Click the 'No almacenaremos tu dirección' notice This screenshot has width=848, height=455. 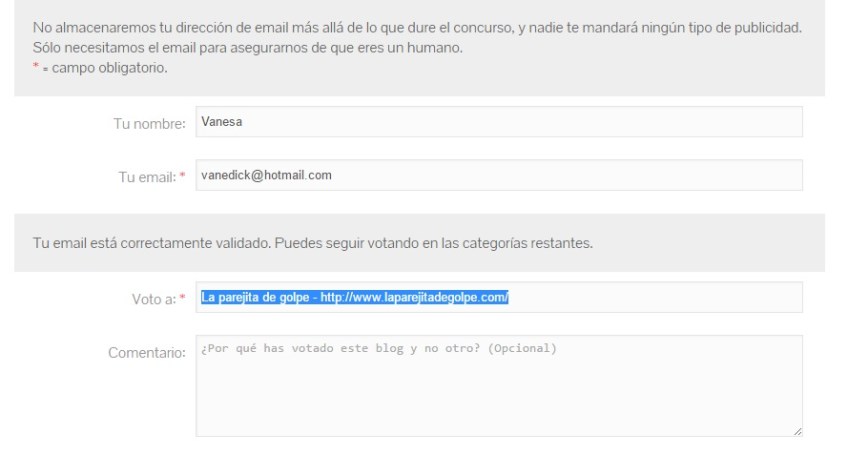417,28
